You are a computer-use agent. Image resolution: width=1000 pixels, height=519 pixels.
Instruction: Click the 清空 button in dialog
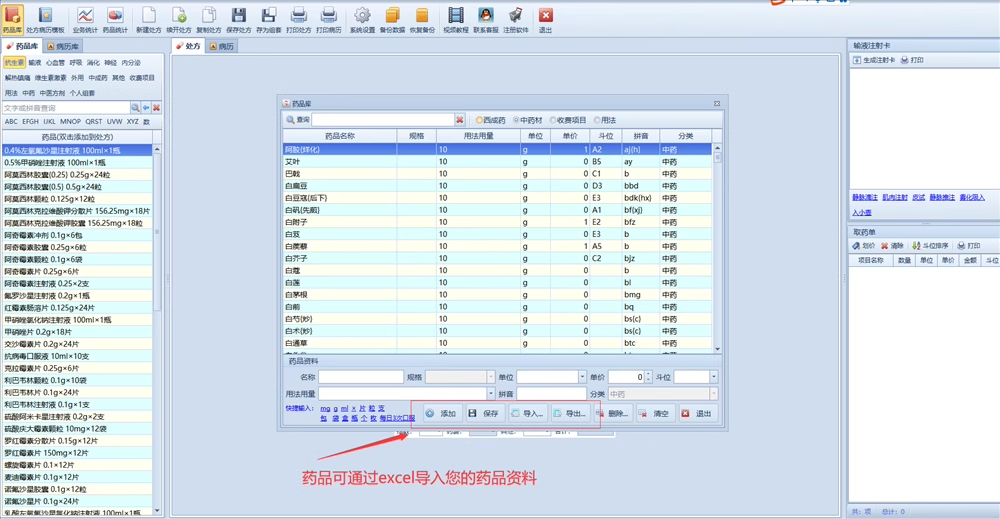point(656,413)
